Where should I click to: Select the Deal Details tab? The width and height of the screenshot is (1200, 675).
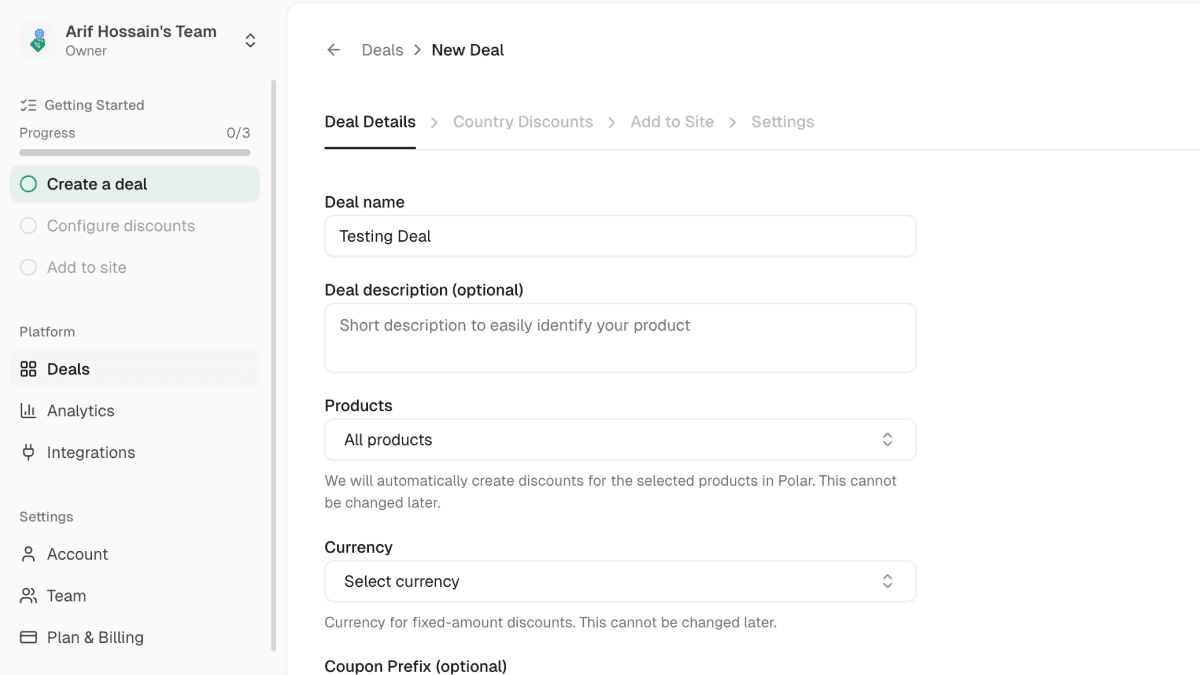click(x=370, y=121)
